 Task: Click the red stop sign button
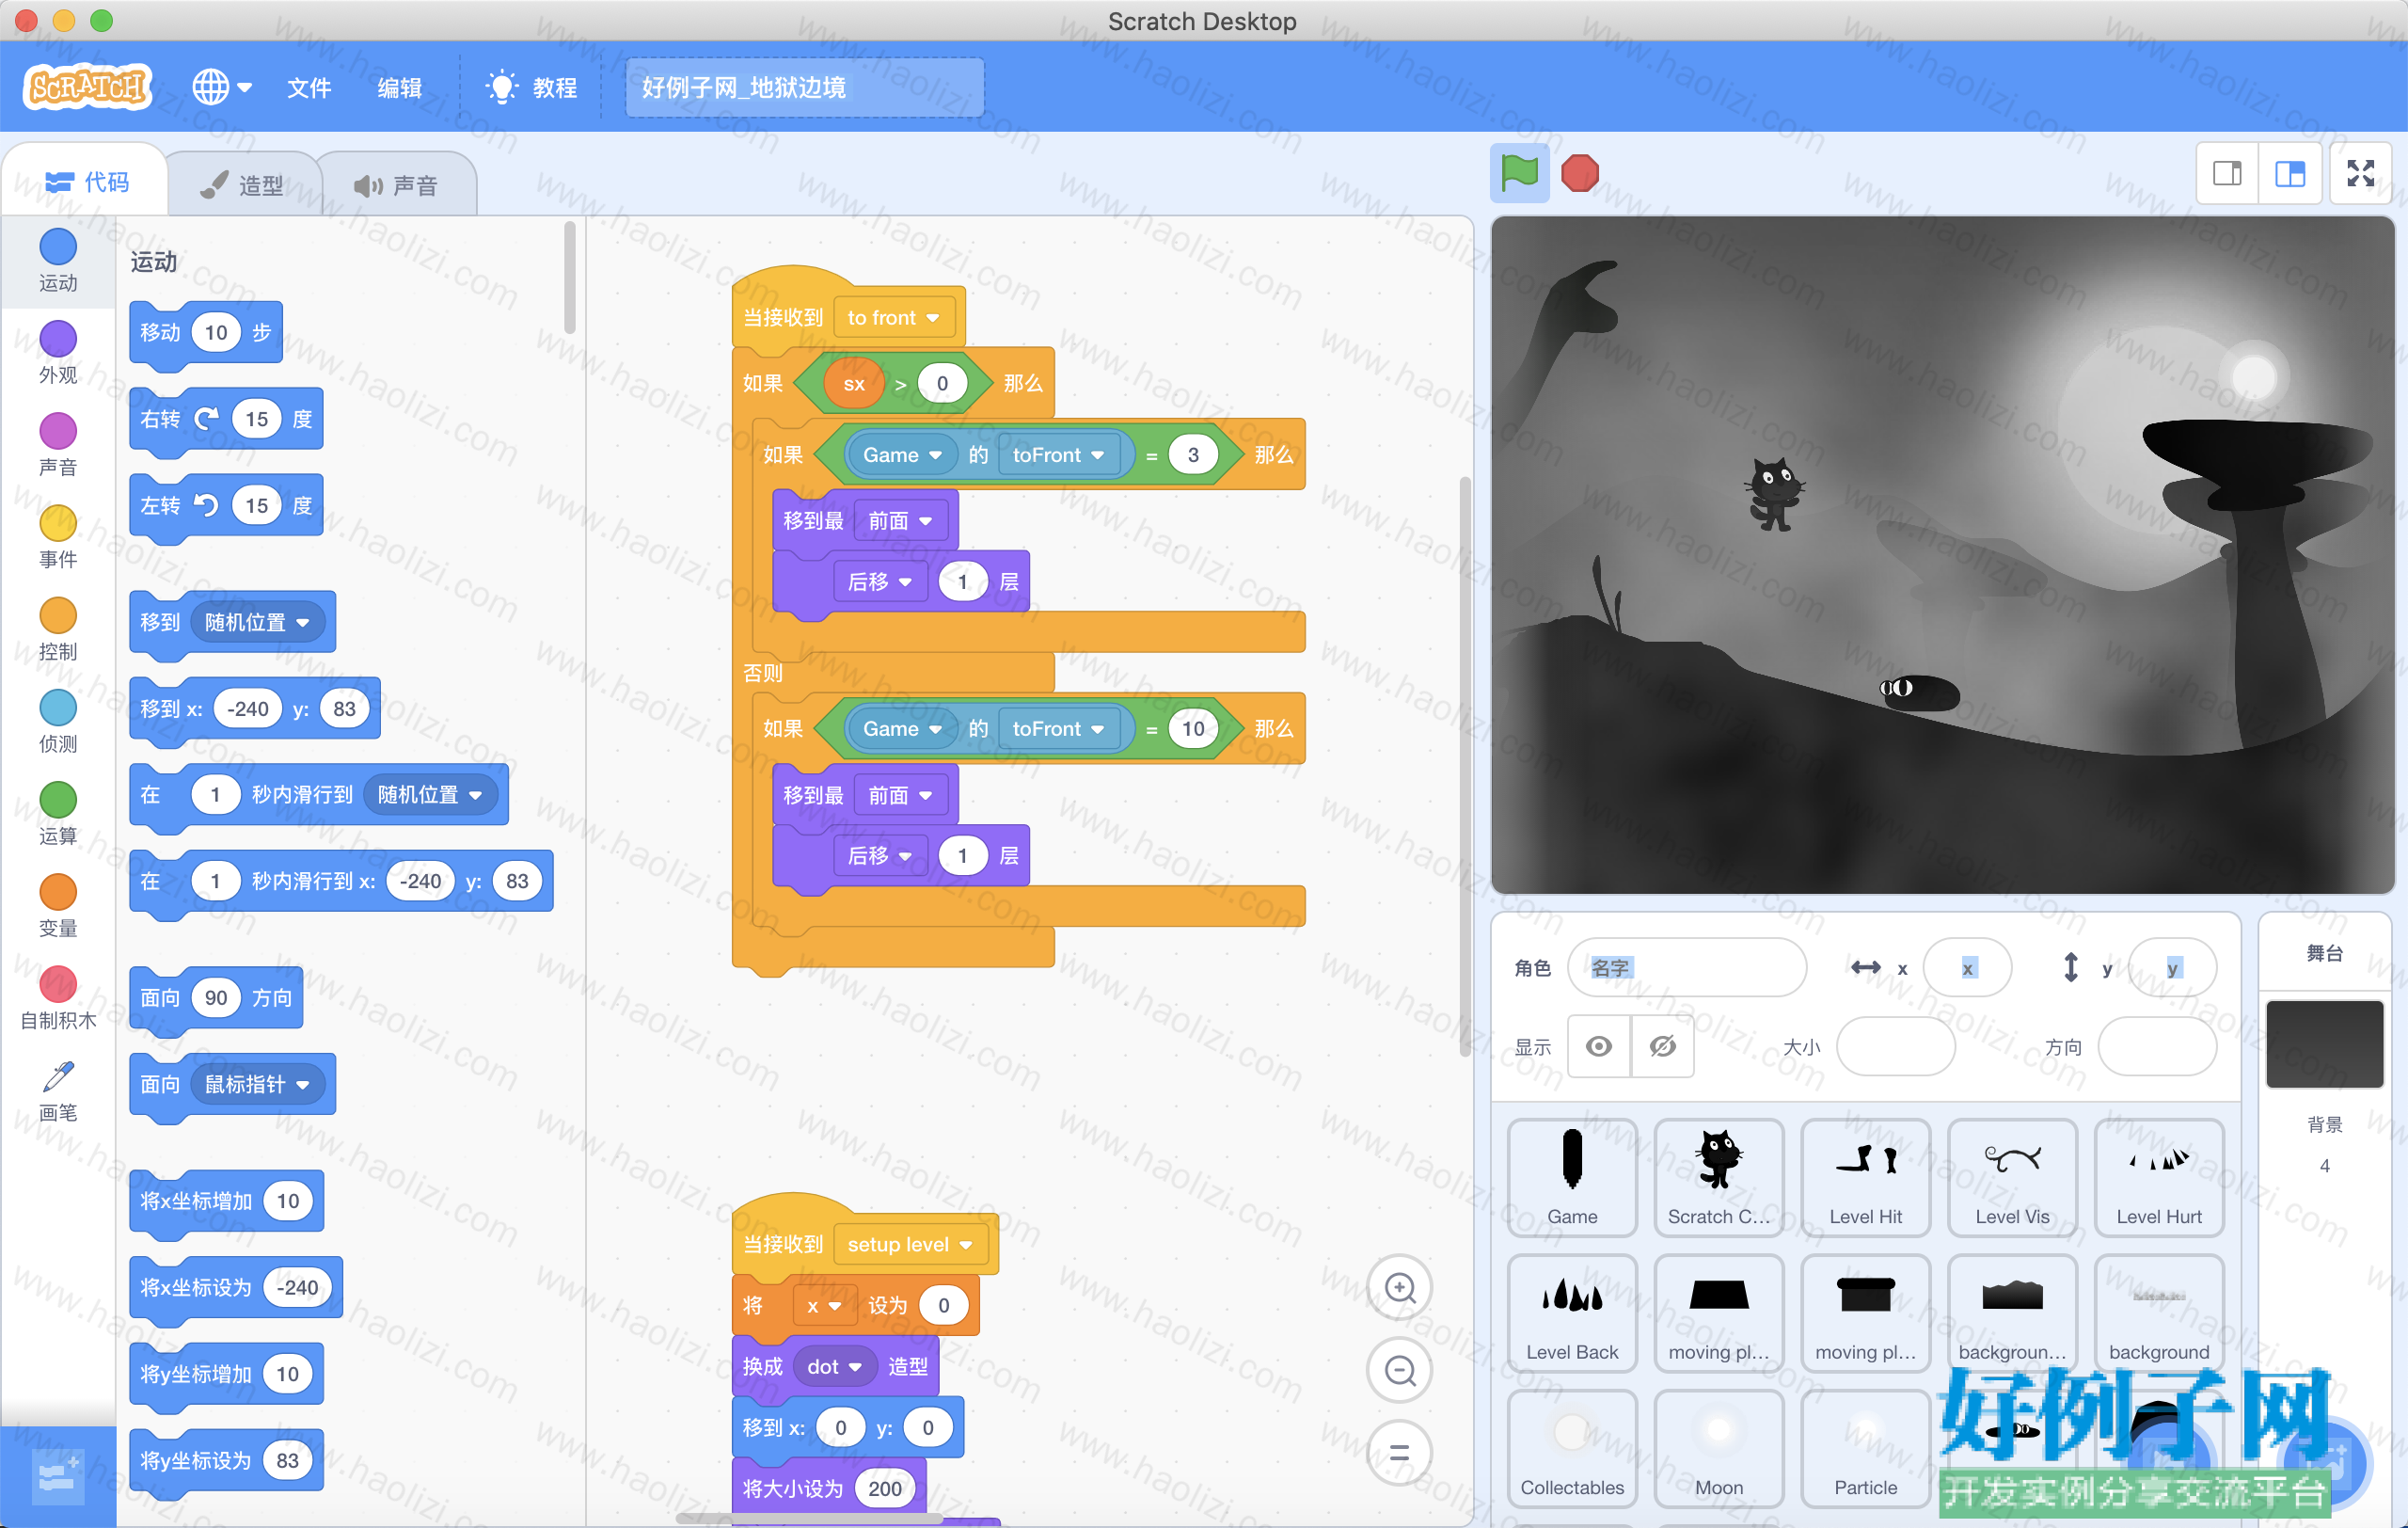[x=1580, y=174]
